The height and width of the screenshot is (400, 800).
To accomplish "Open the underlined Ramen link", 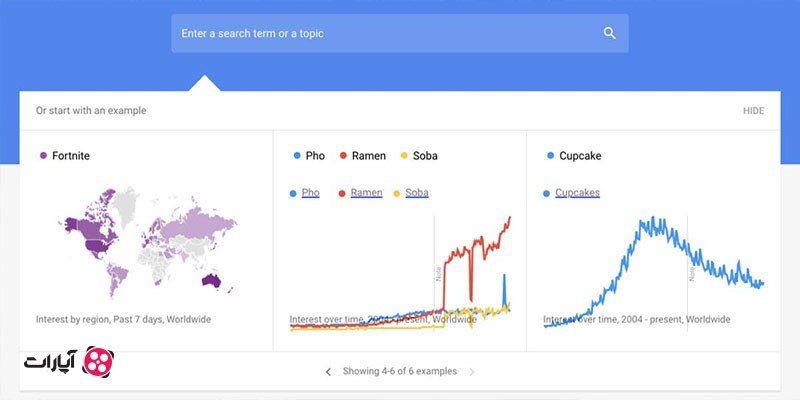I will coord(366,192).
